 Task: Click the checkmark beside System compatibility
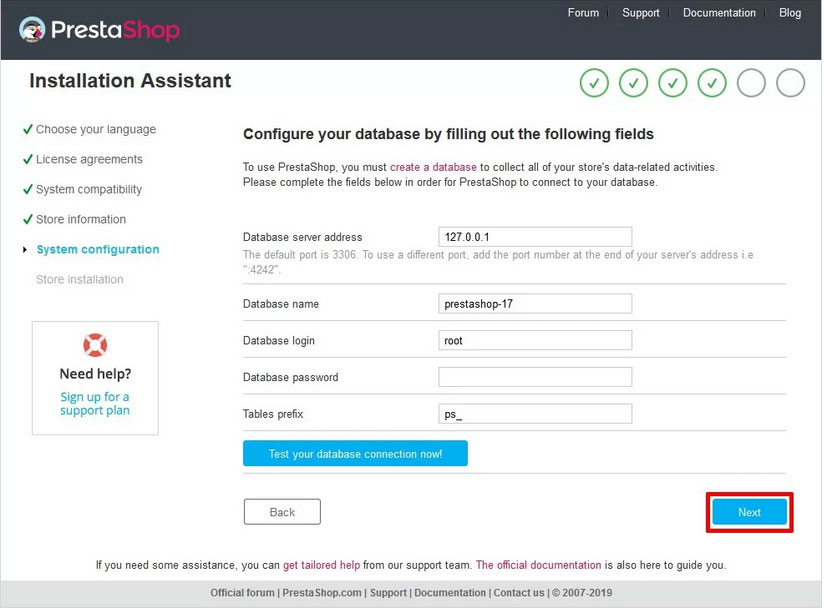[x=28, y=189]
